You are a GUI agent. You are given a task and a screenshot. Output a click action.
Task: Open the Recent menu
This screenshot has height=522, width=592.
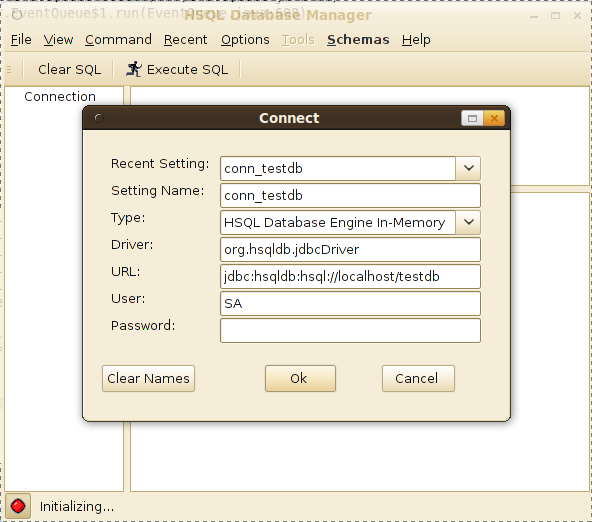tap(185, 40)
